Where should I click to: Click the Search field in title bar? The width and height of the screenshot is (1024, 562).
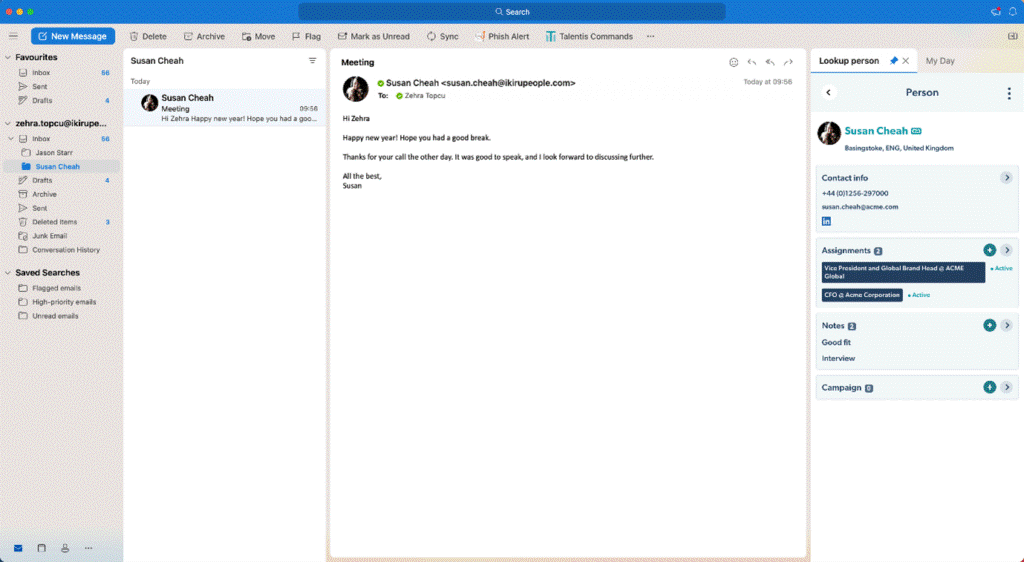511,12
